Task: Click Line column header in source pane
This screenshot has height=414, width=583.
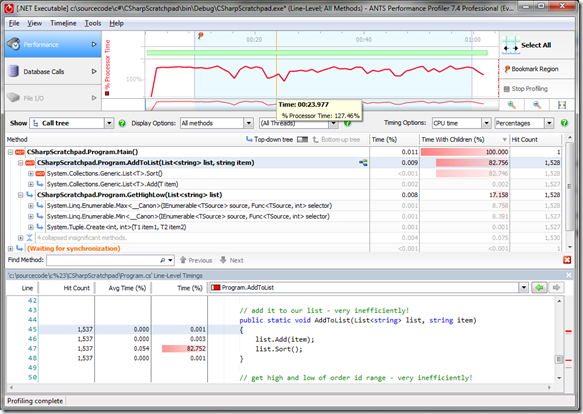Action: tap(27, 288)
